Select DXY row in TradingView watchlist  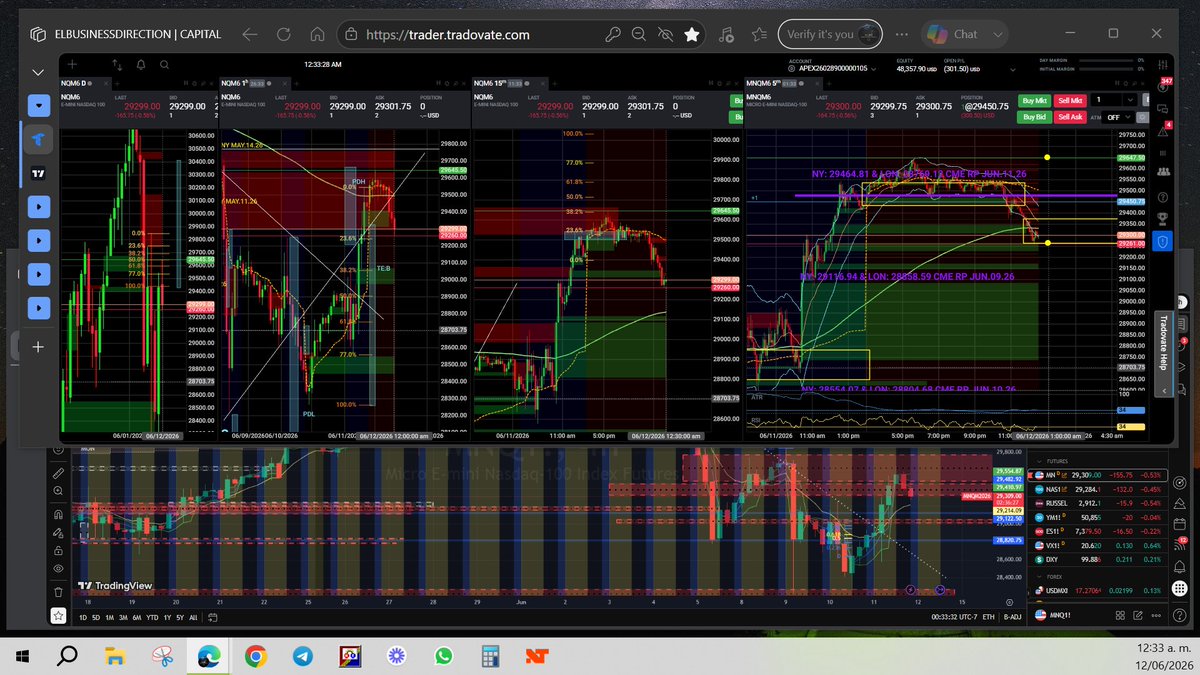point(1096,560)
